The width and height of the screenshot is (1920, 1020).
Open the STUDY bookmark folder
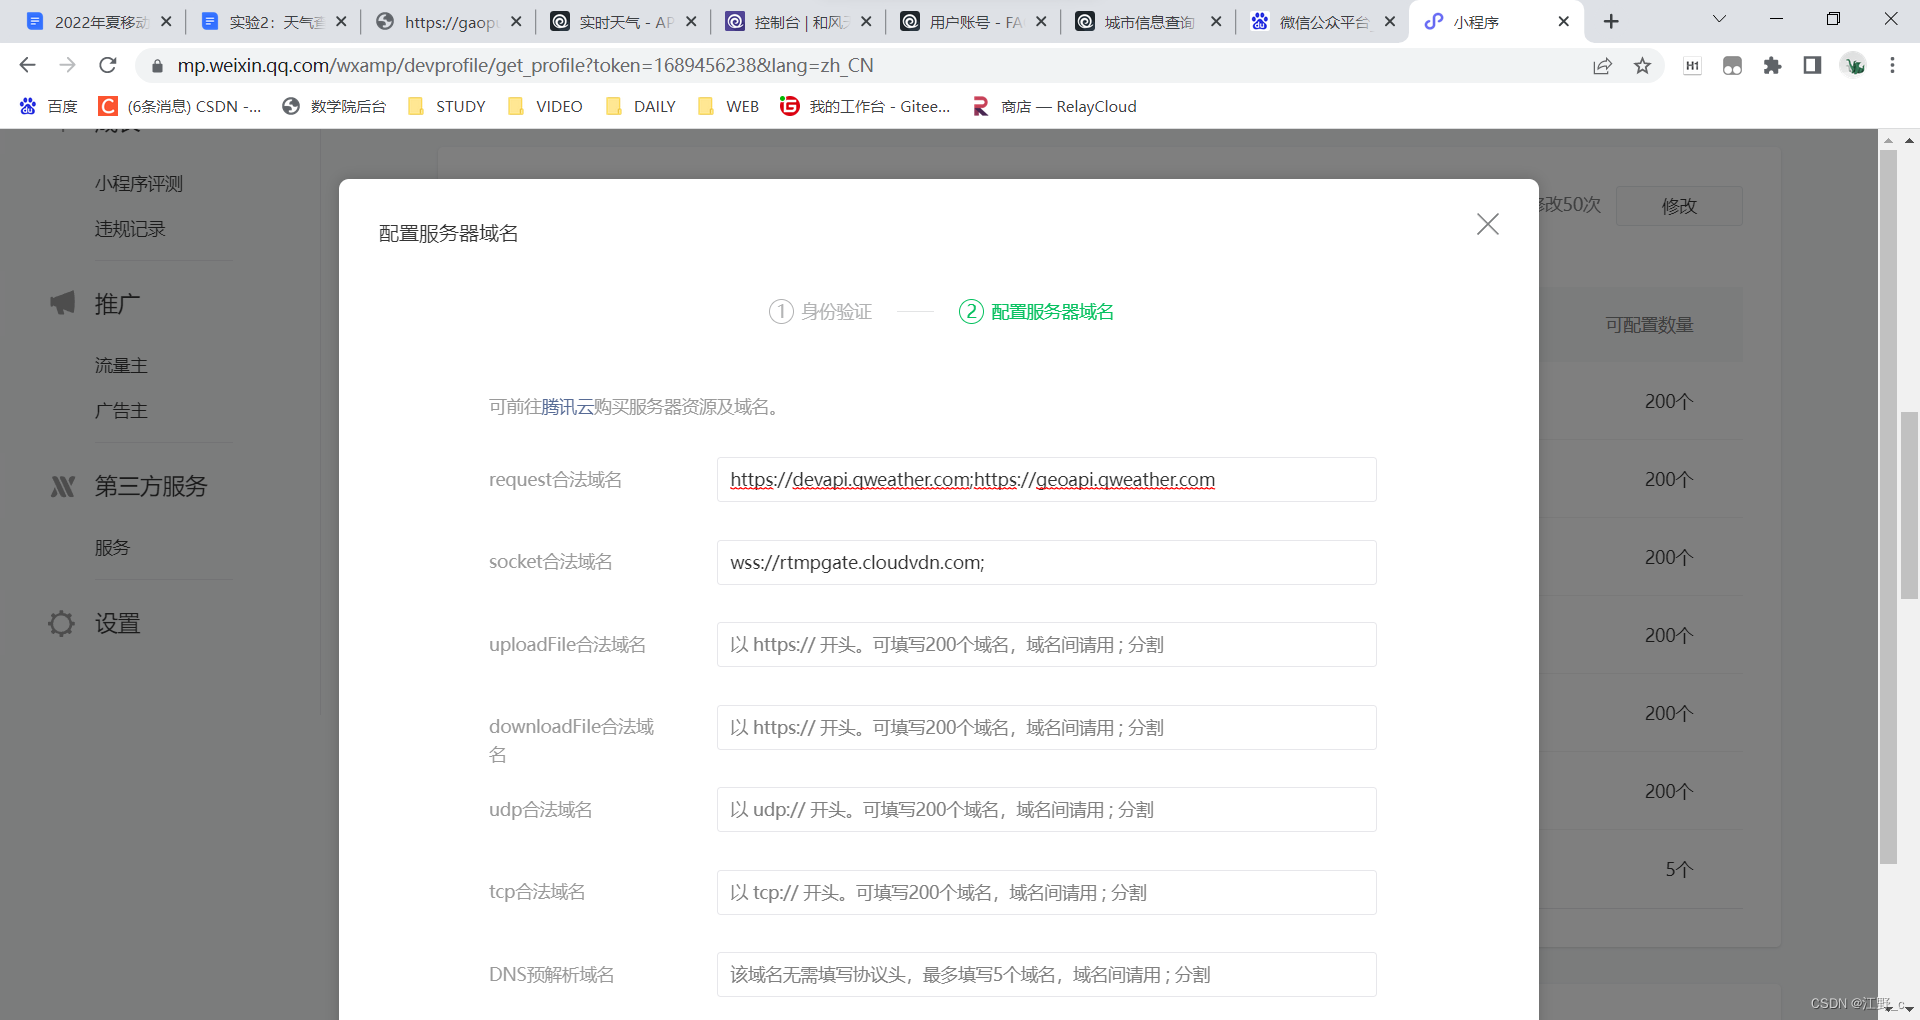[447, 106]
